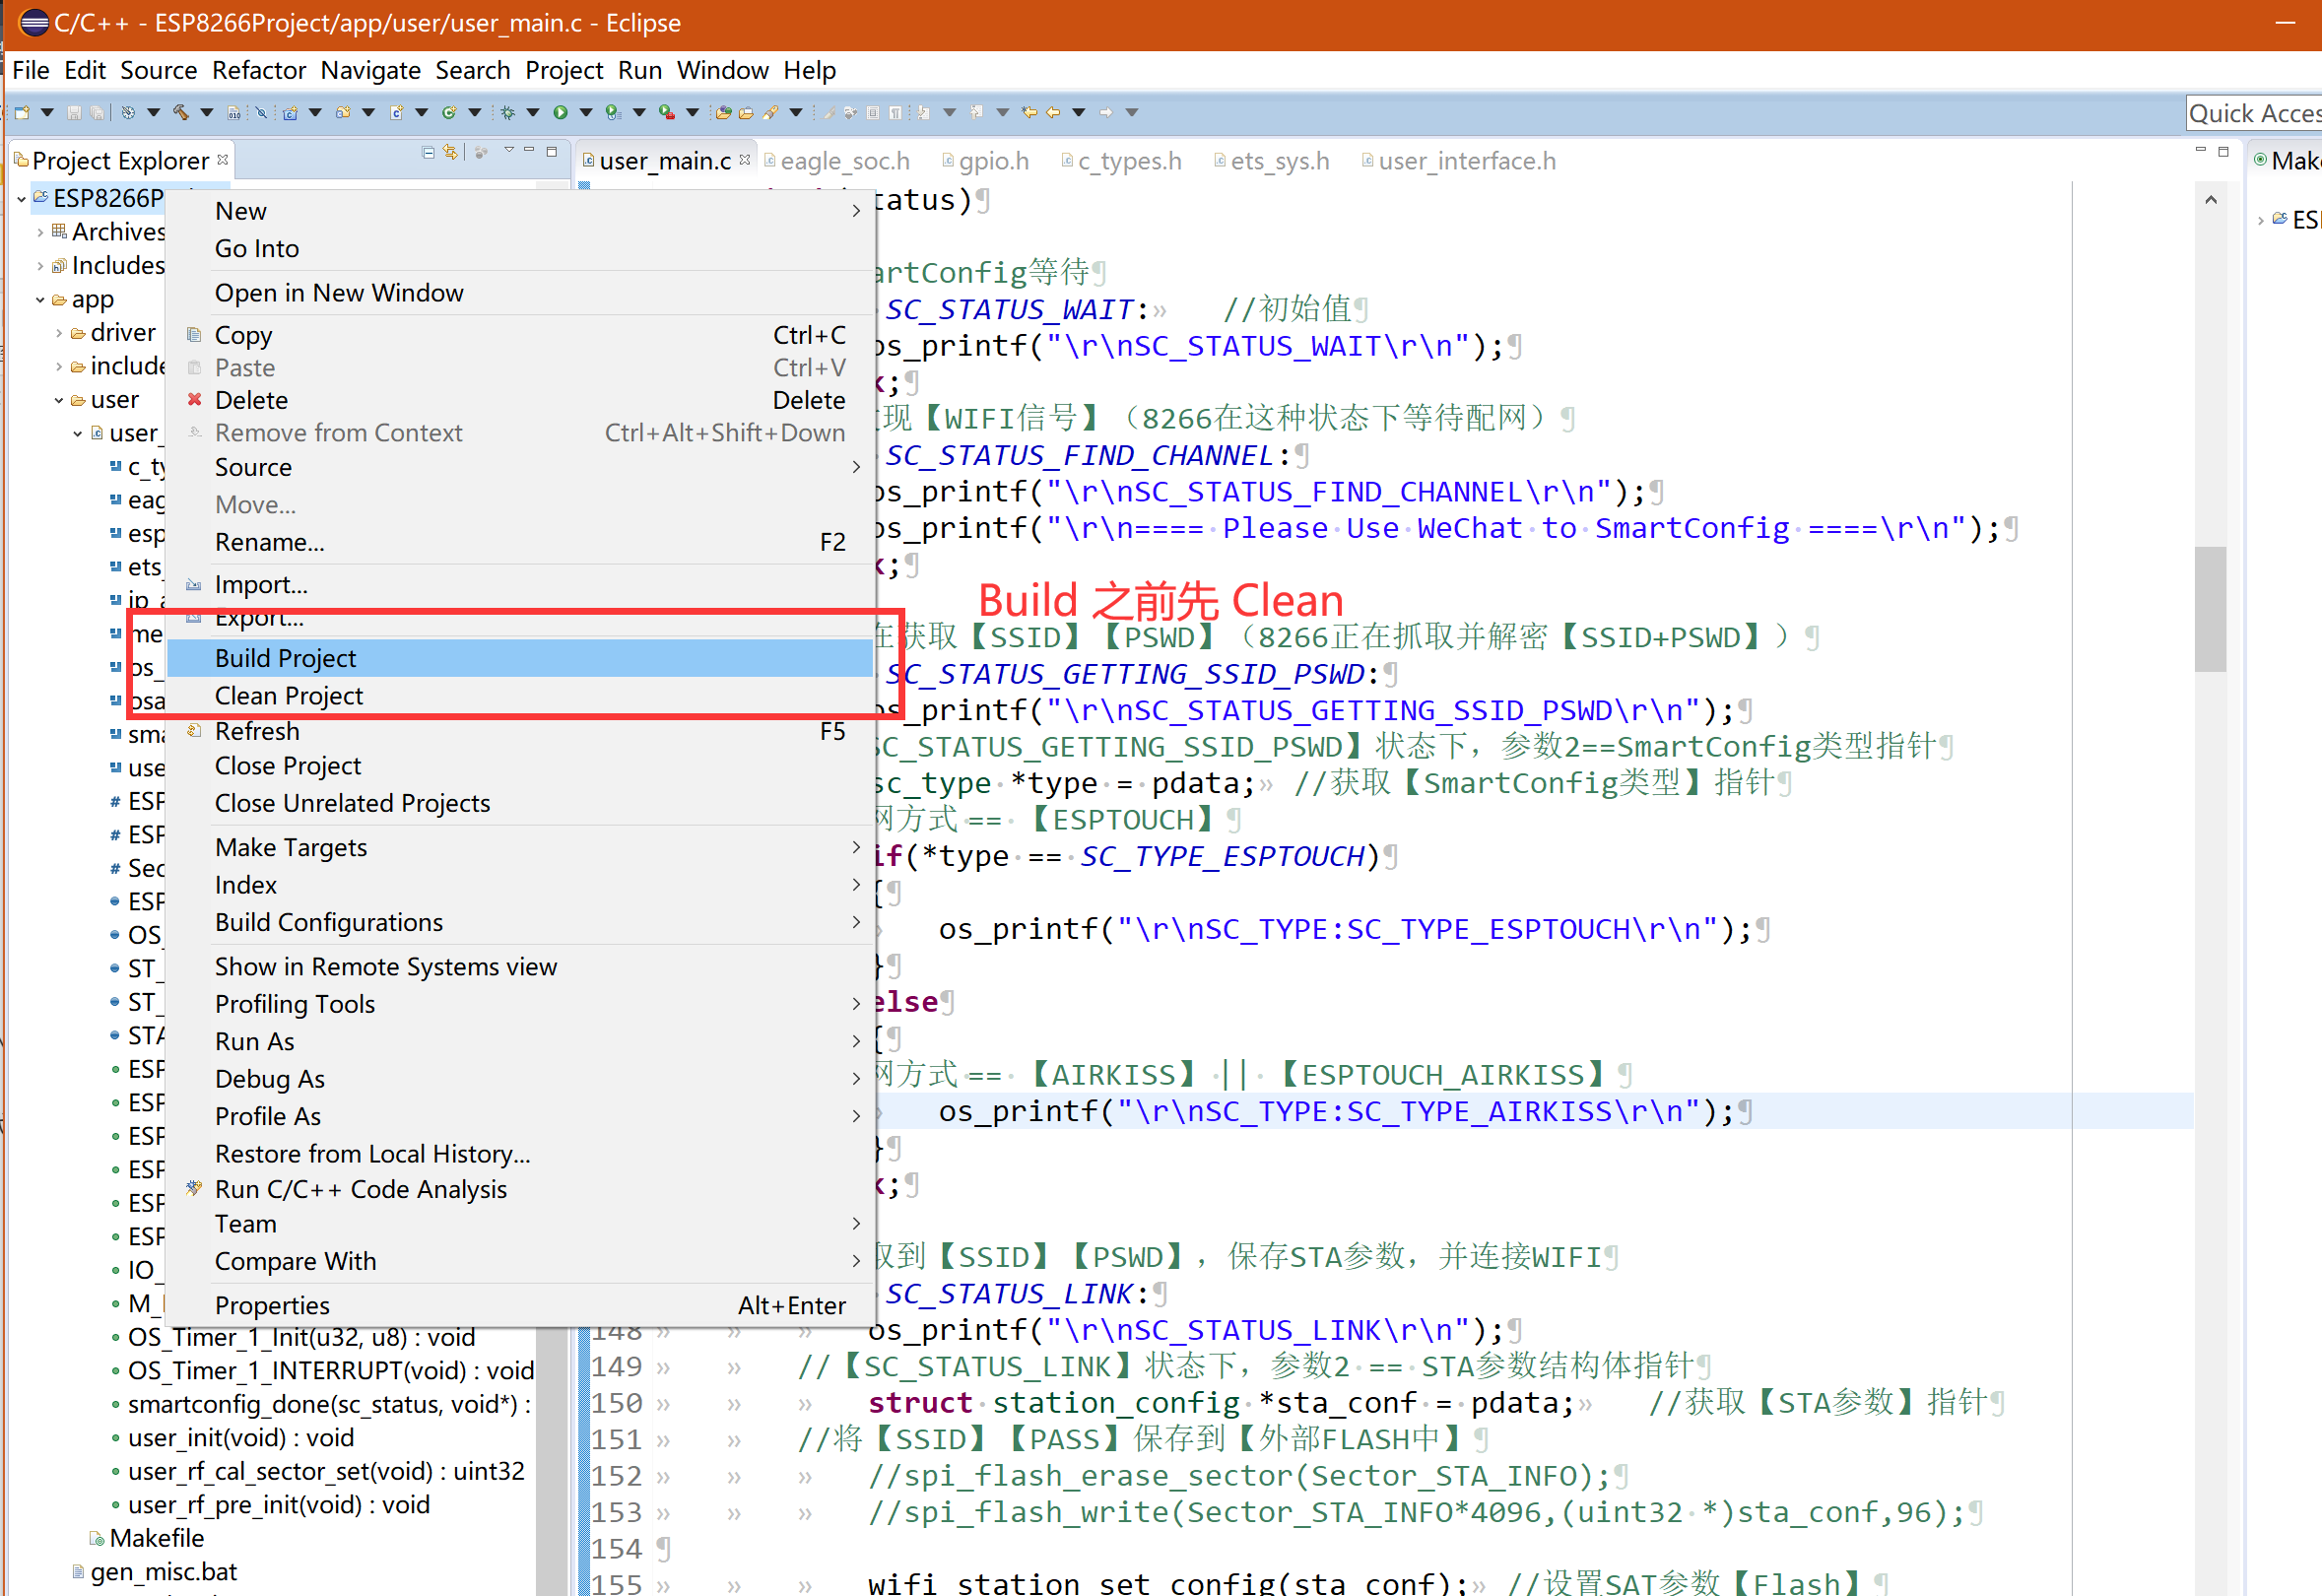Switch to the gpio.h editor tab

pos(993,161)
